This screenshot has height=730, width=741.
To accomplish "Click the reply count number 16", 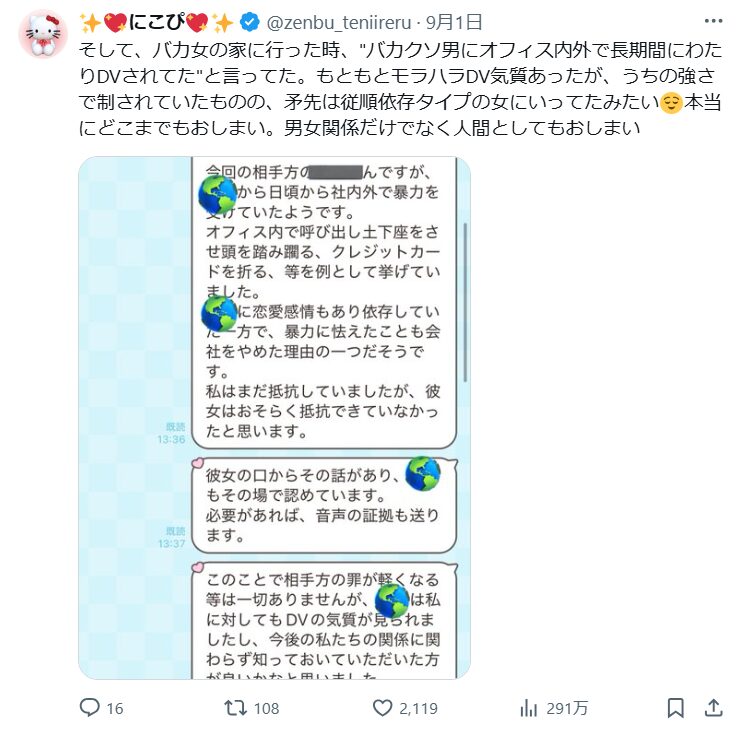I will coord(115,708).
